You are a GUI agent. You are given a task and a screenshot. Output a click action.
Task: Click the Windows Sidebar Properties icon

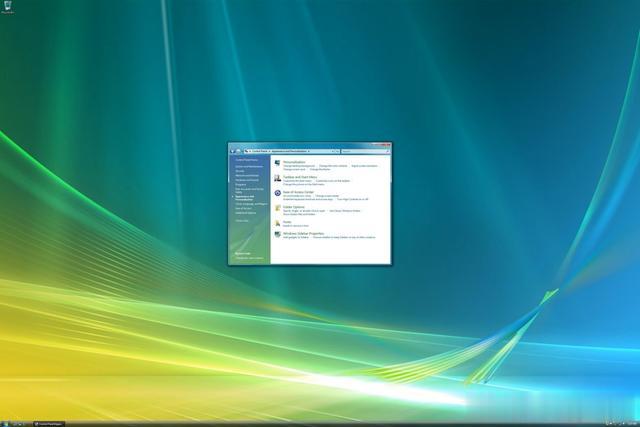coord(278,234)
